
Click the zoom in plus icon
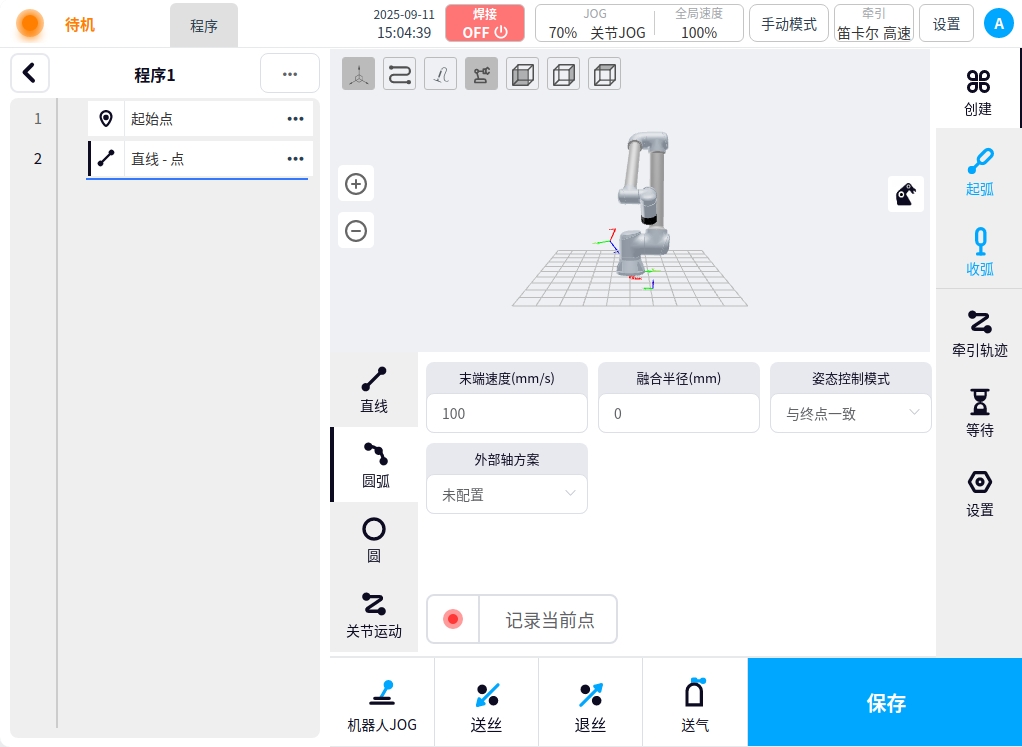356,184
